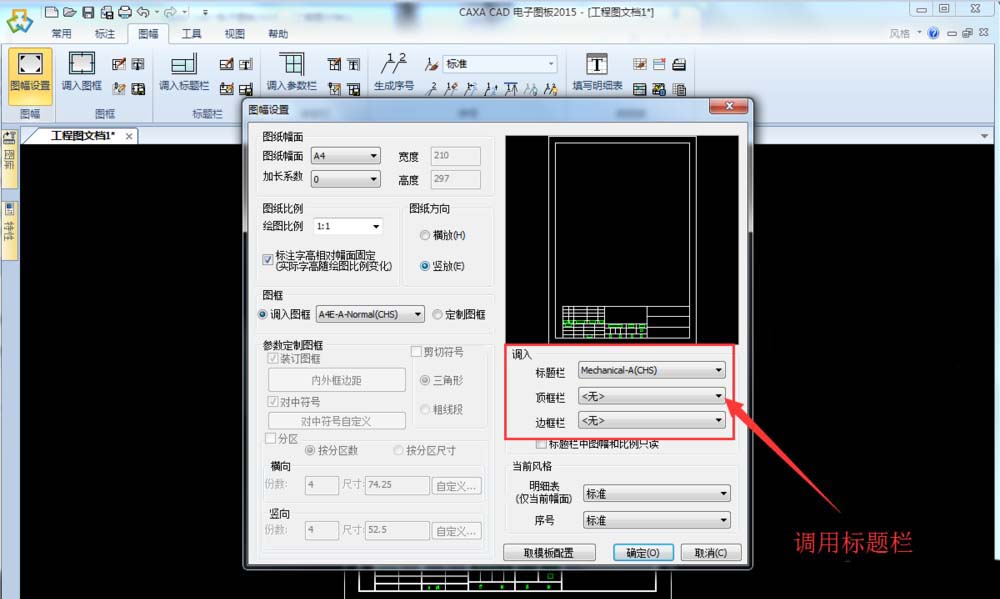Click the 对中符号自定义 button
Image resolution: width=1000 pixels, height=599 pixels.
pos(337,421)
